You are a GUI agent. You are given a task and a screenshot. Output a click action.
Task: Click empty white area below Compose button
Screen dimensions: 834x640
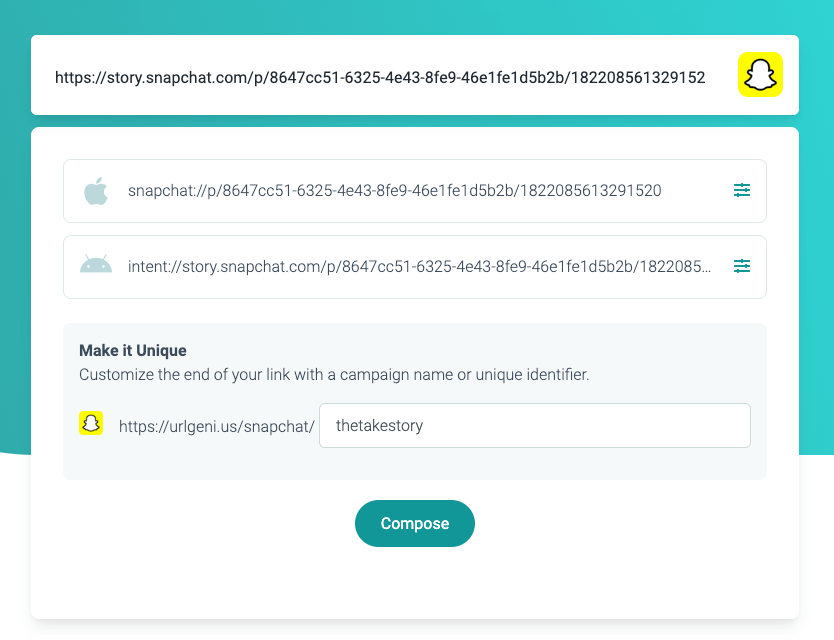(415, 583)
